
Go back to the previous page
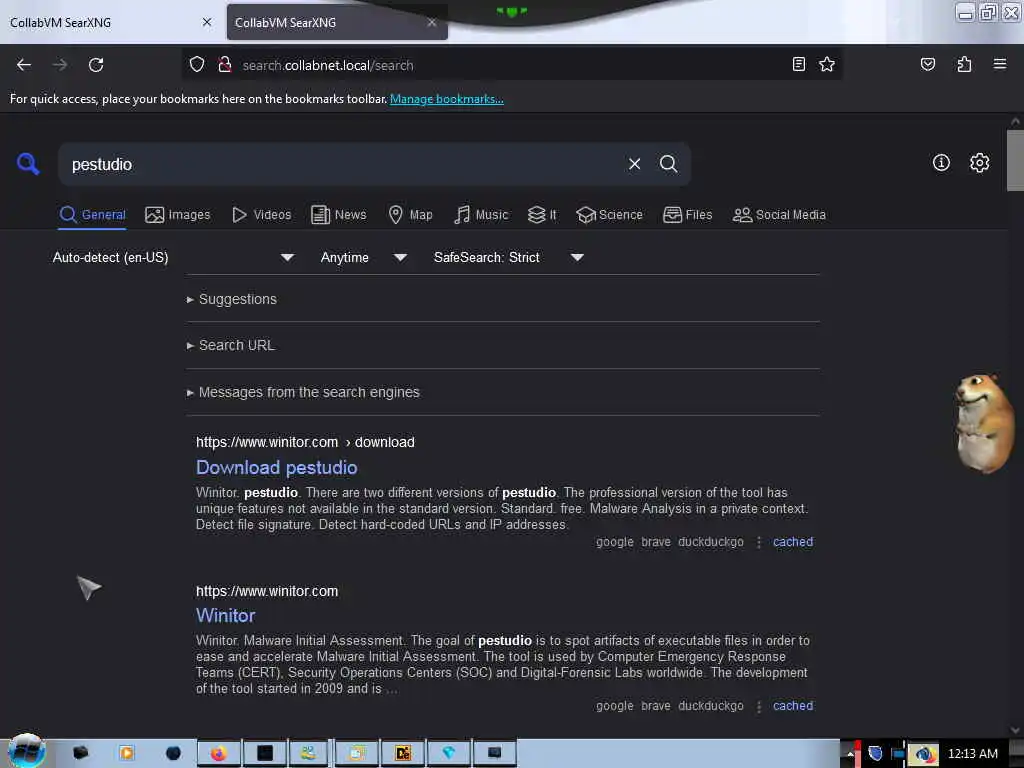point(24,65)
